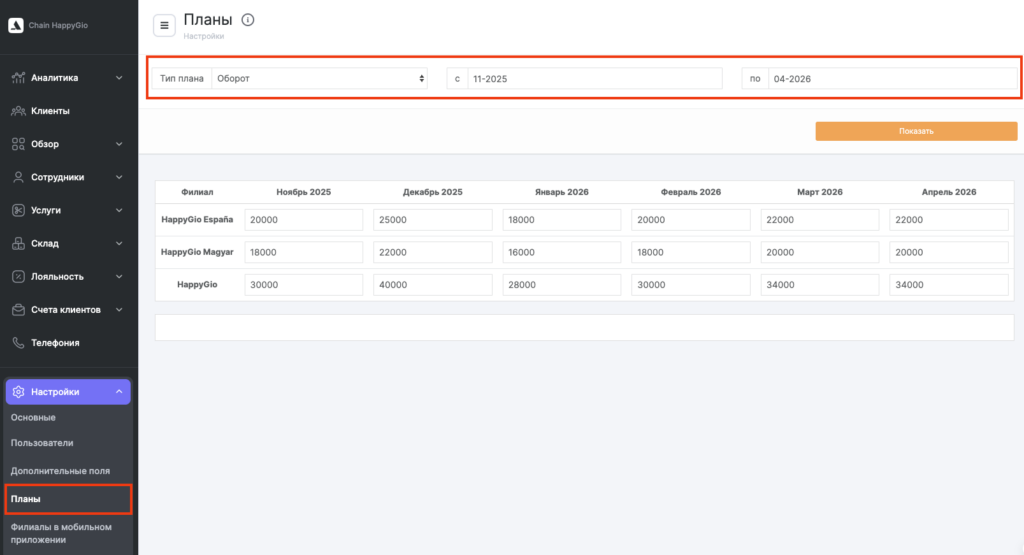The width and height of the screenshot is (1024, 555).
Task: Open Телефония section in sidebar
Action: 54,343
